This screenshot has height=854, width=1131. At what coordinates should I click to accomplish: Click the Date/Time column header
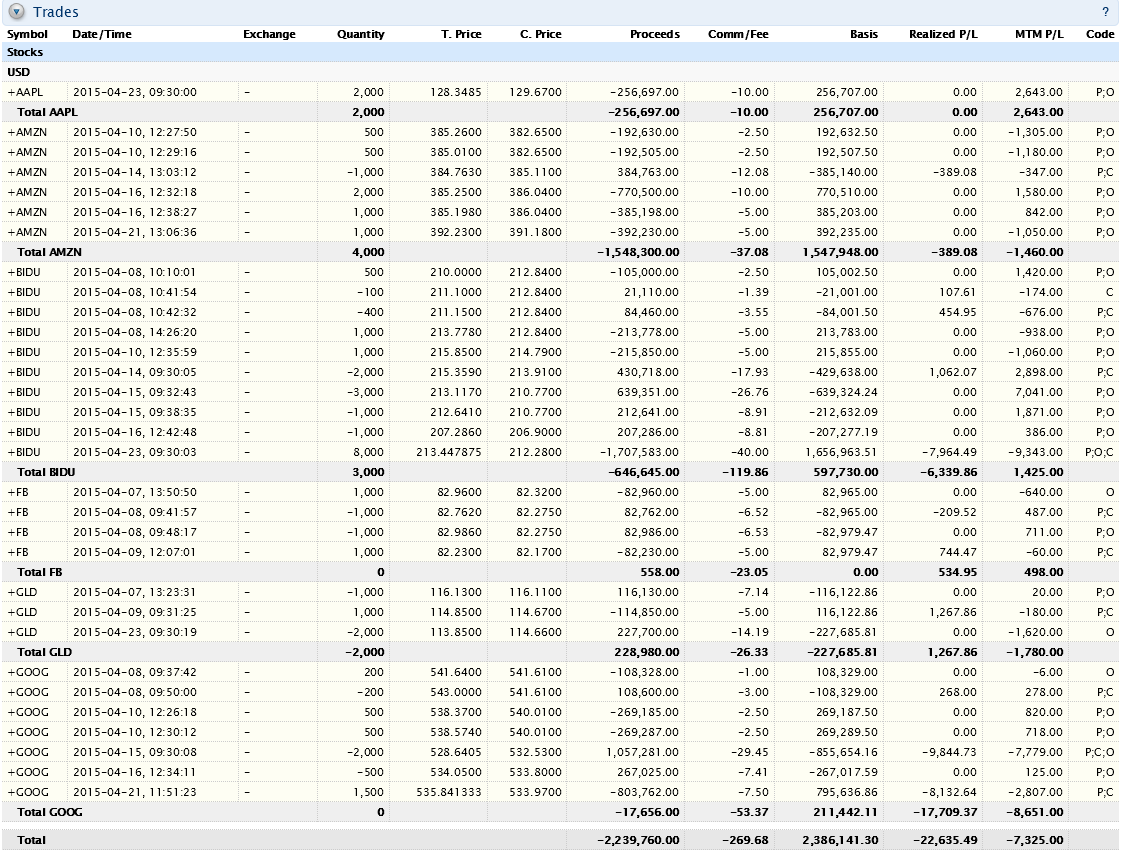pyautogui.click(x=102, y=34)
